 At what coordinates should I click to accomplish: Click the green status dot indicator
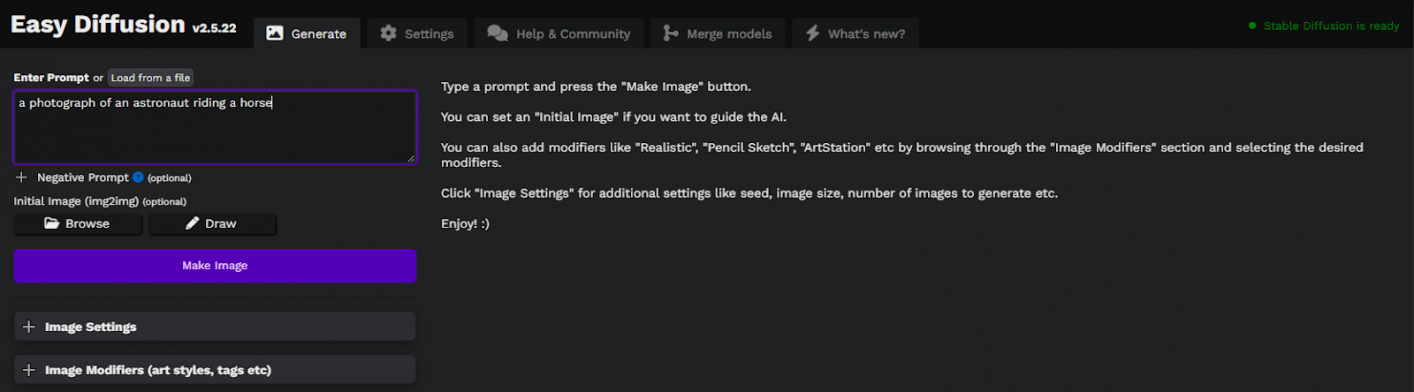(1252, 26)
